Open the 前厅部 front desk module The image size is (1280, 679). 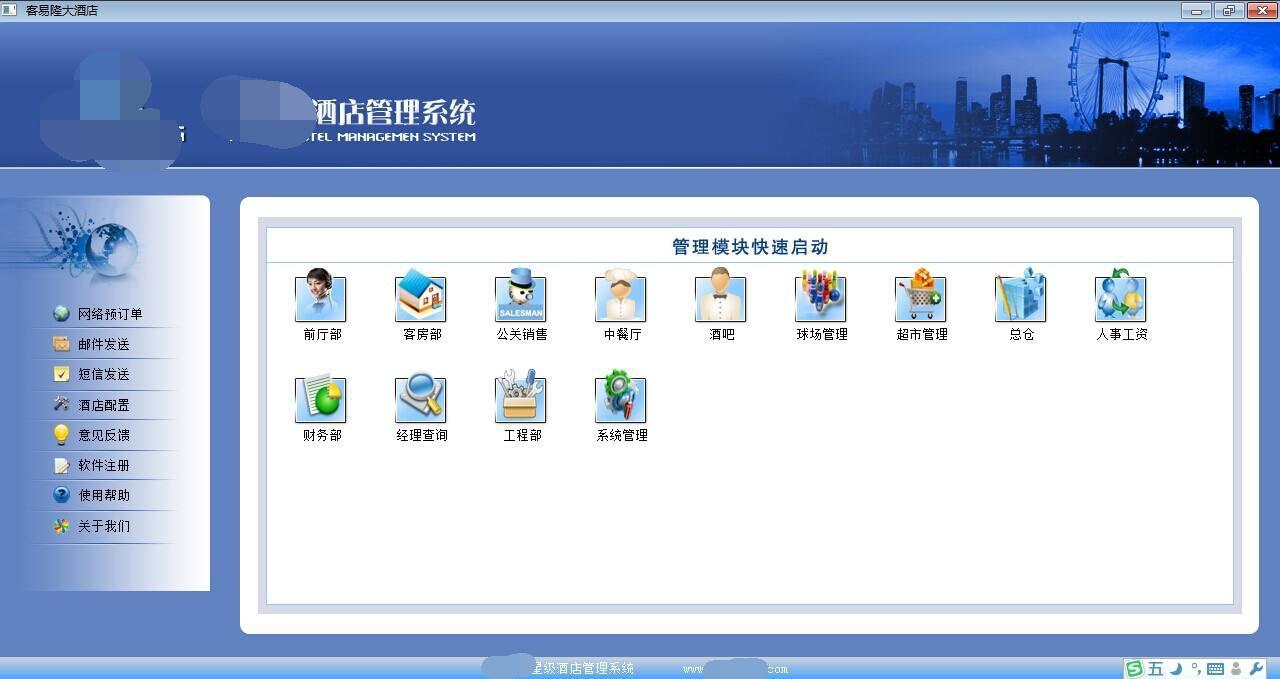click(320, 299)
